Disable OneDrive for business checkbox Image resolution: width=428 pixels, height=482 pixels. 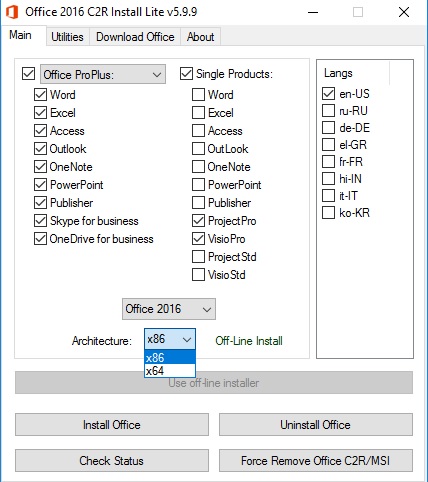pos(40,239)
